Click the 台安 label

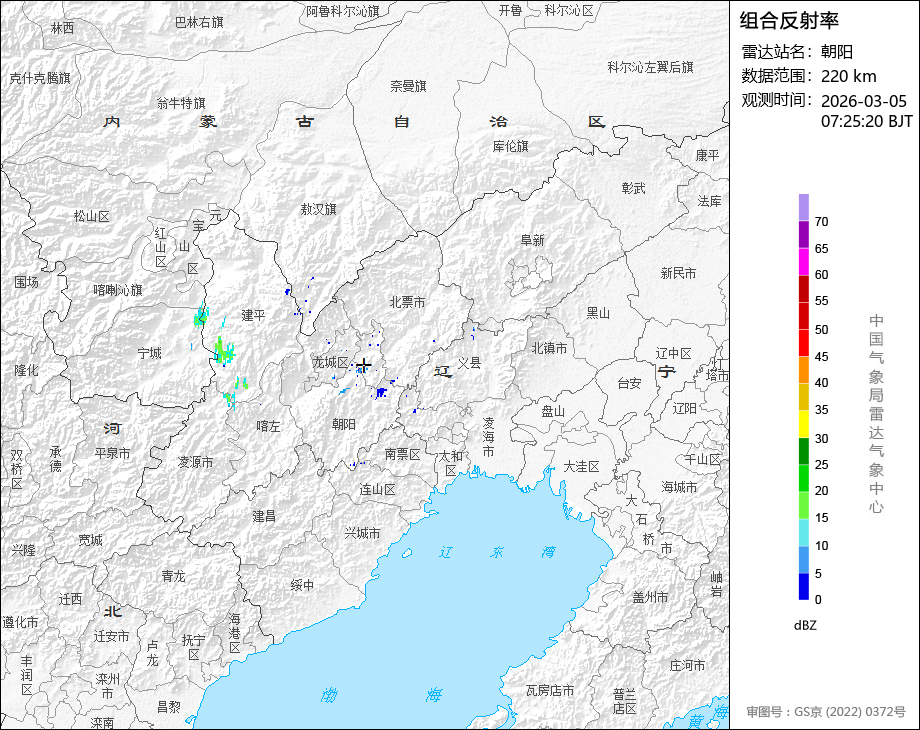point(629,383)
